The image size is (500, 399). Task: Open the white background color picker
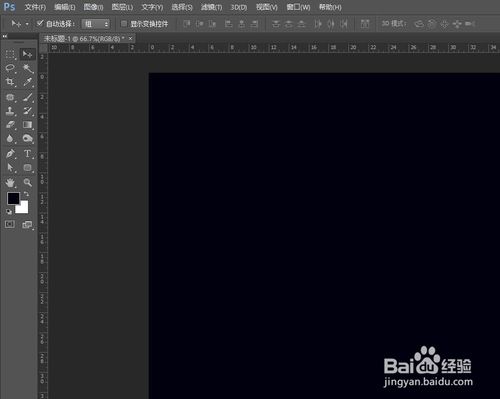click(24, 208)
